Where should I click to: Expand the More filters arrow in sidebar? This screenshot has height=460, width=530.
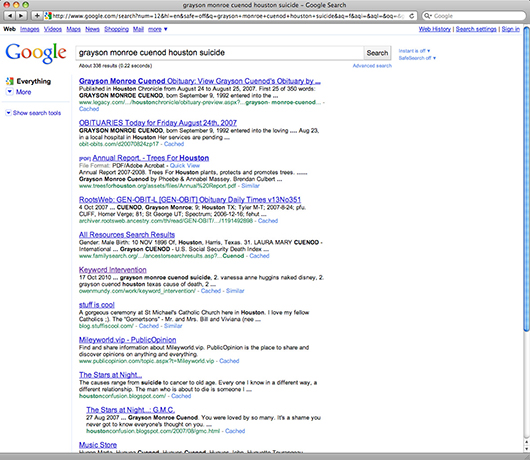click(9, 92)
